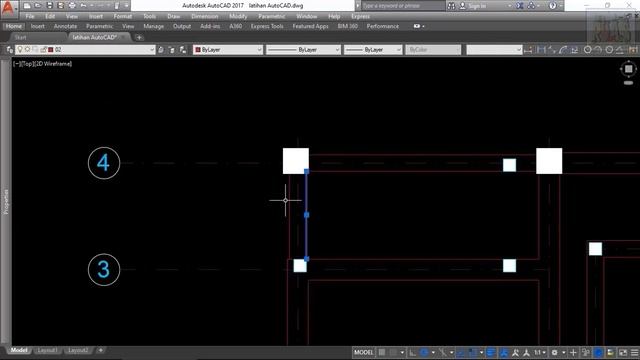Click the Help question mark icon
This screenshot has height=360, width=640.
552,6
